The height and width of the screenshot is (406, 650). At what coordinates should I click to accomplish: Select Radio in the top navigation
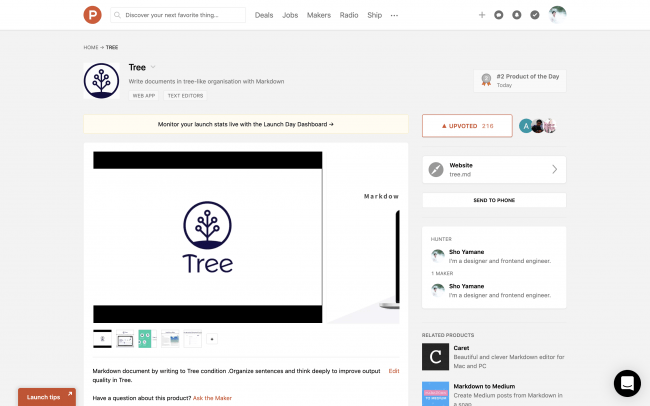(349, 15)
